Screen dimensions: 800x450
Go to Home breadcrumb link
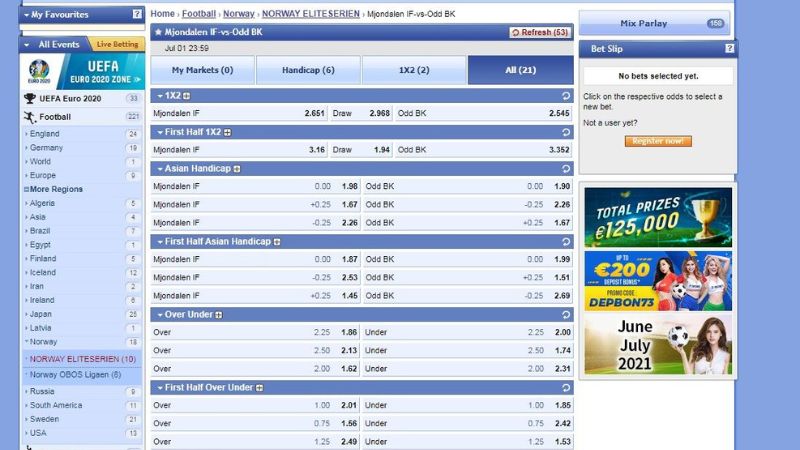pyautogui.click(x=162, y=14)
